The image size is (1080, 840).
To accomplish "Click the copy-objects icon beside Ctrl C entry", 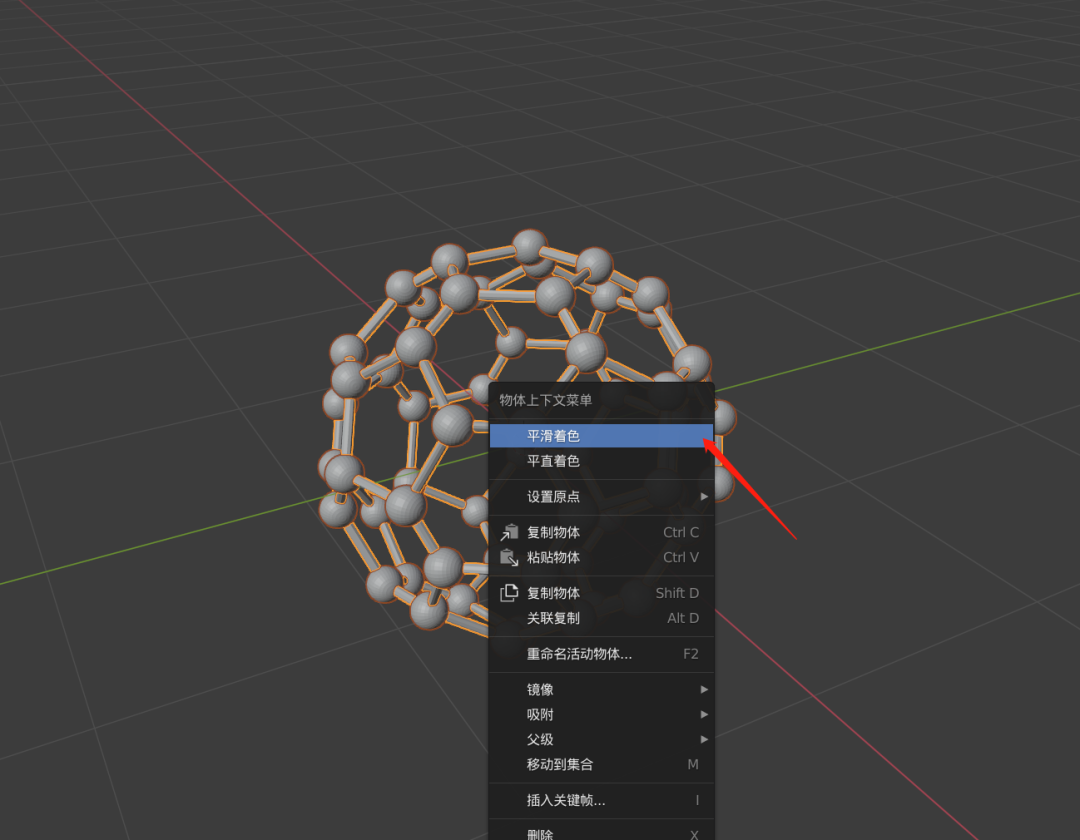I will coord(509,532).
